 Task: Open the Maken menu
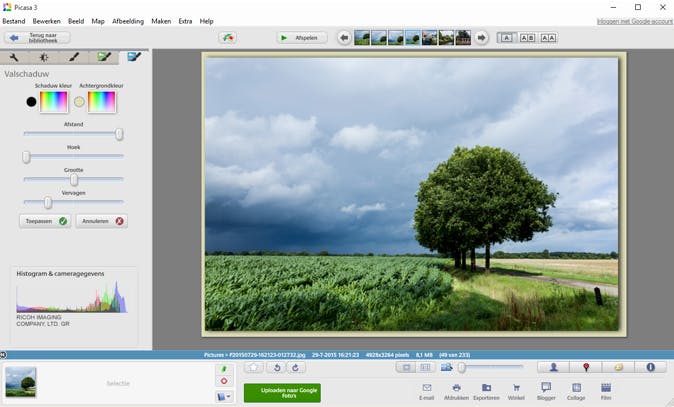pyautogui.click(x=161, y=21)
